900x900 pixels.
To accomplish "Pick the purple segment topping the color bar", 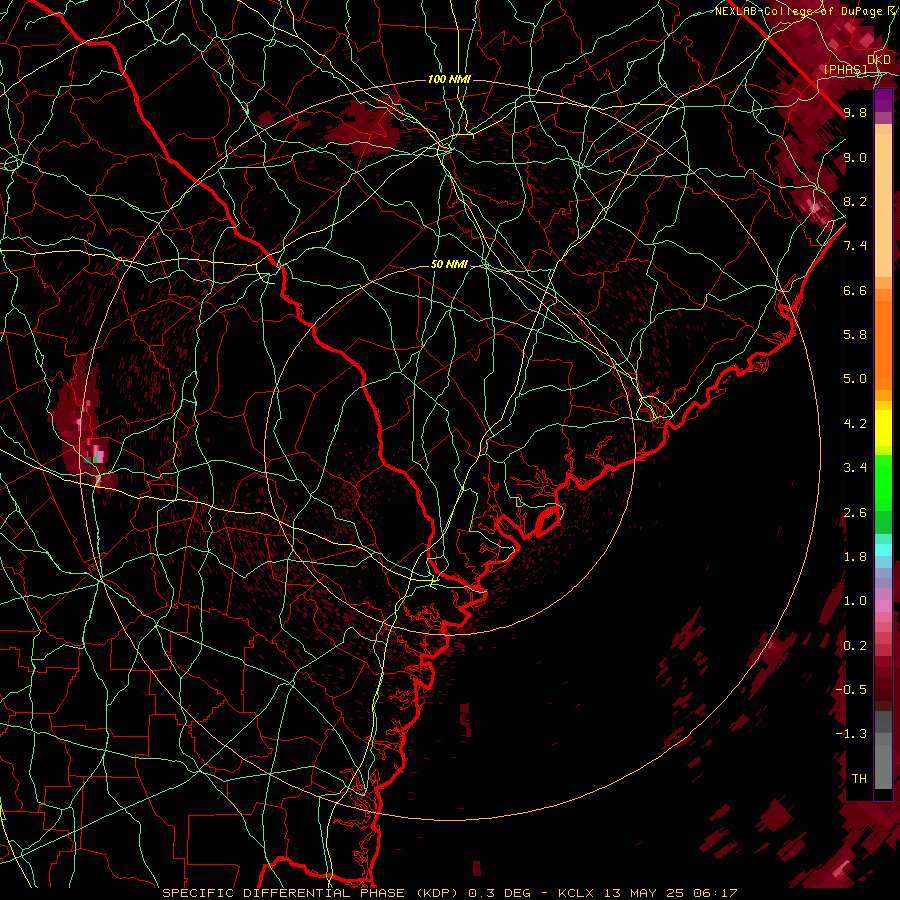I will tap(883, 101).
